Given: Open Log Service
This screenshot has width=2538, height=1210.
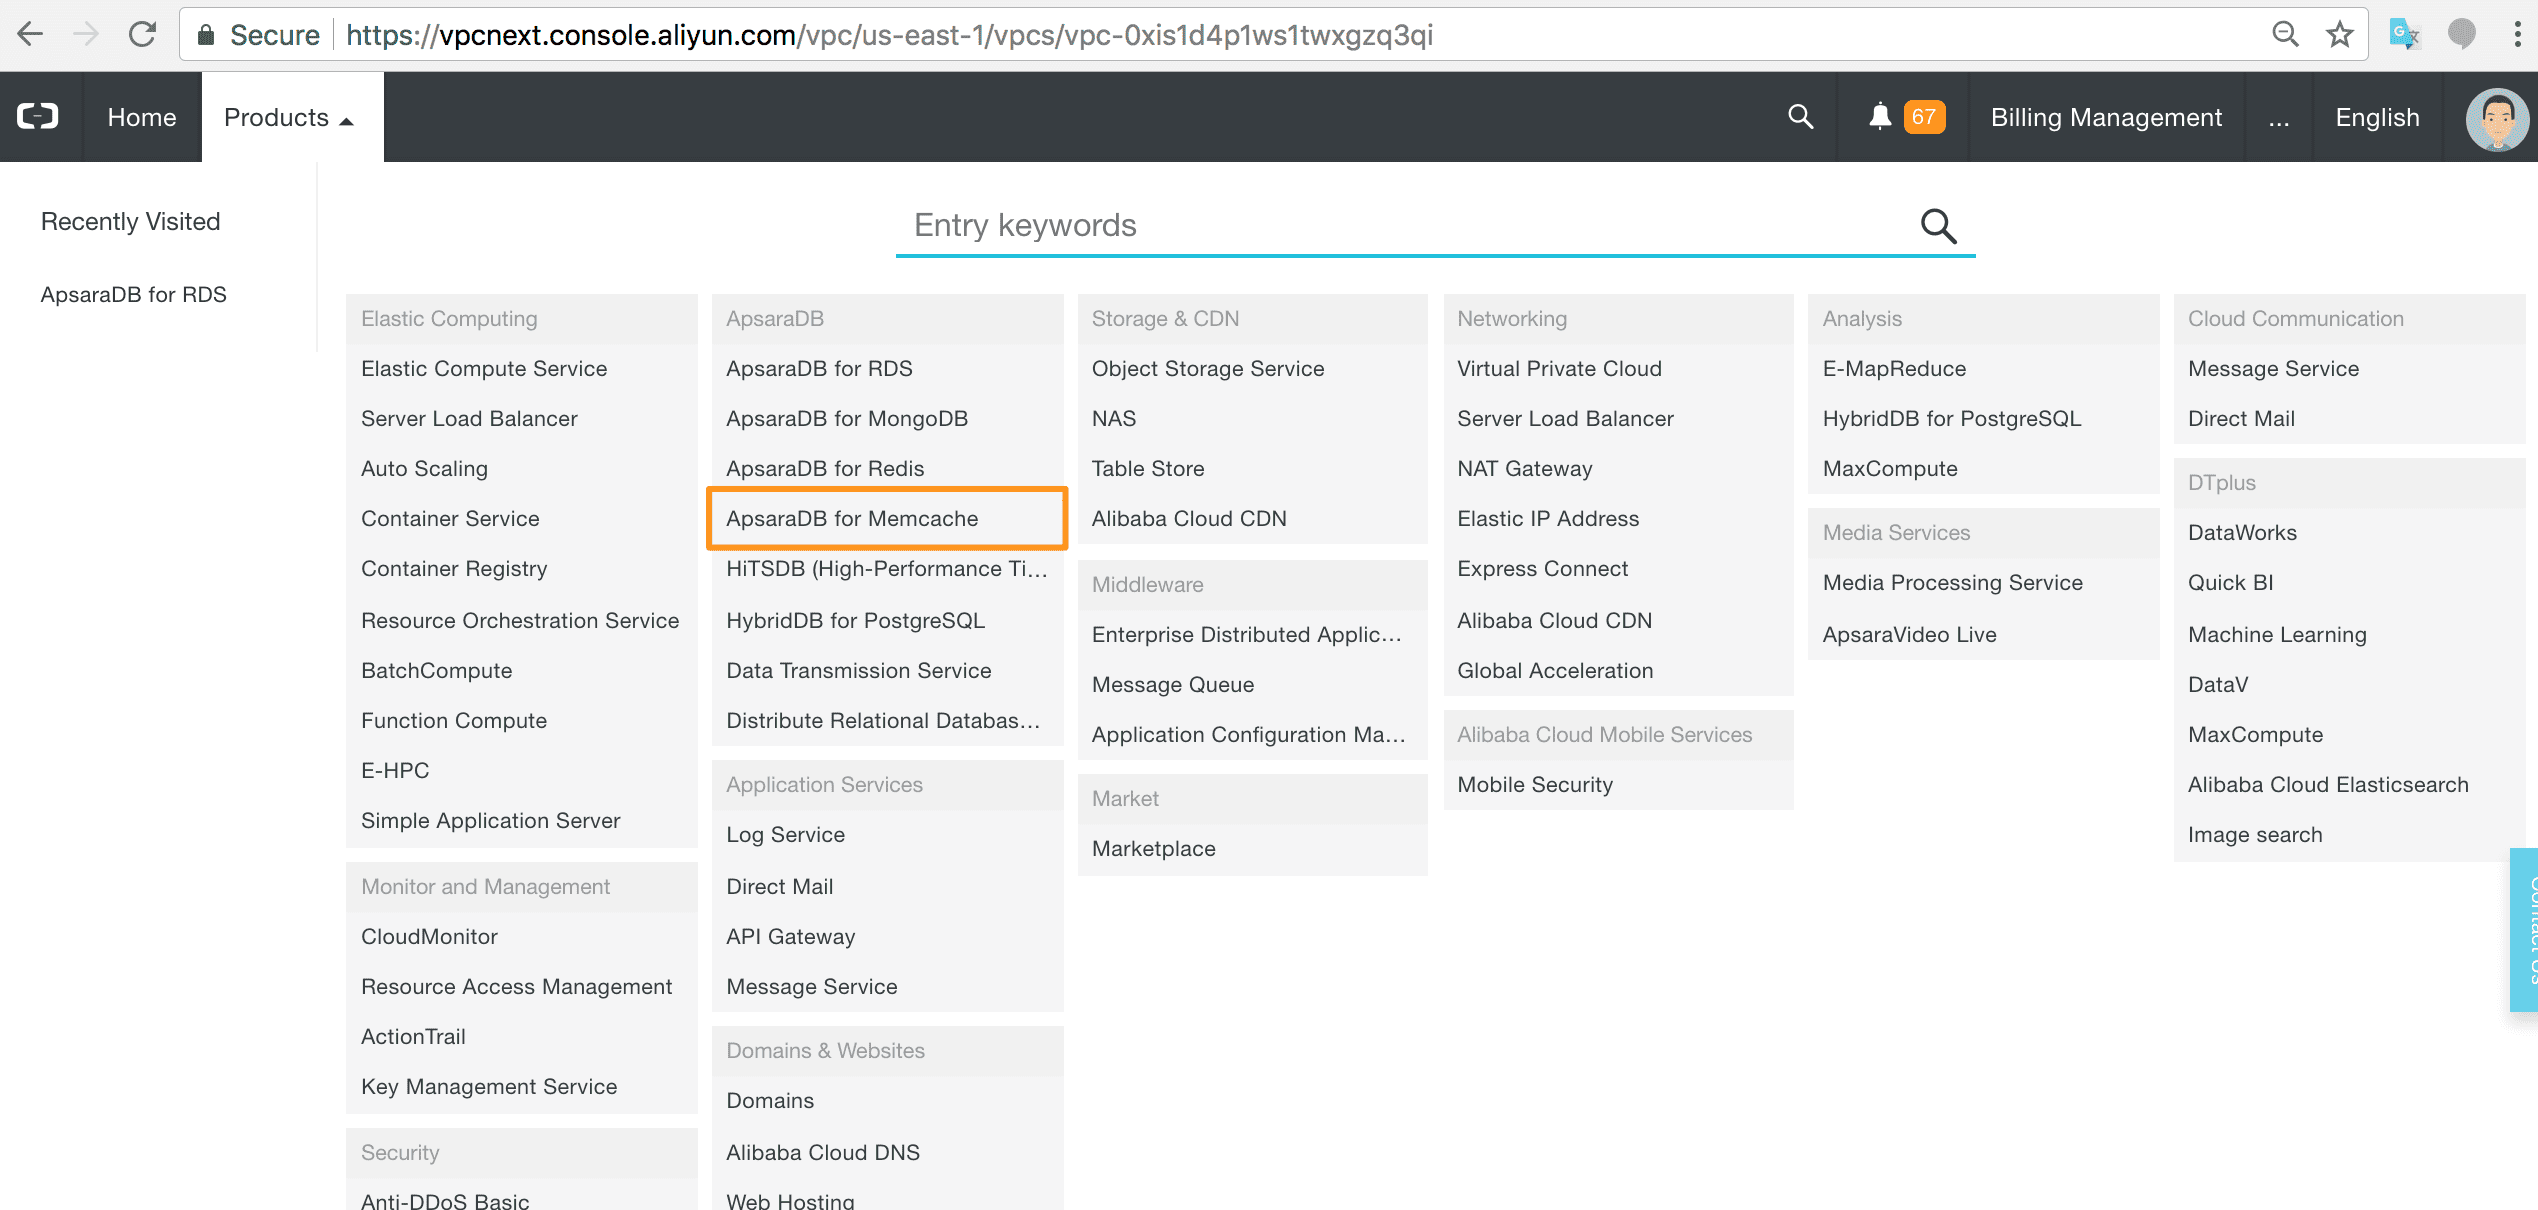Looking at the screenshot, I should tap(785, 834).
